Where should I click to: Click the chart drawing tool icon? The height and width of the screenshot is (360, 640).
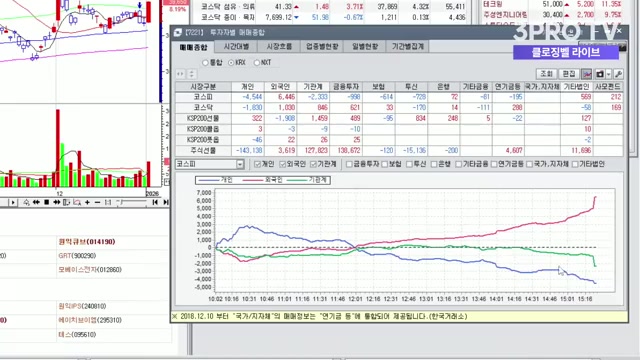(x=27, y=202)
